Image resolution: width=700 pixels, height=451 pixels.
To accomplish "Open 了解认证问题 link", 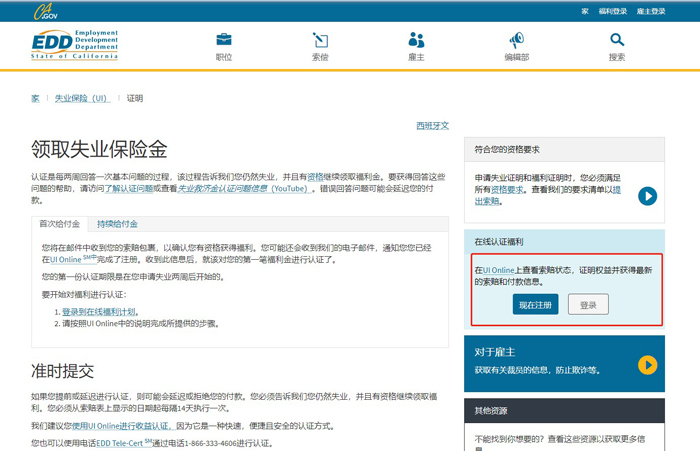I will point(129,188).
